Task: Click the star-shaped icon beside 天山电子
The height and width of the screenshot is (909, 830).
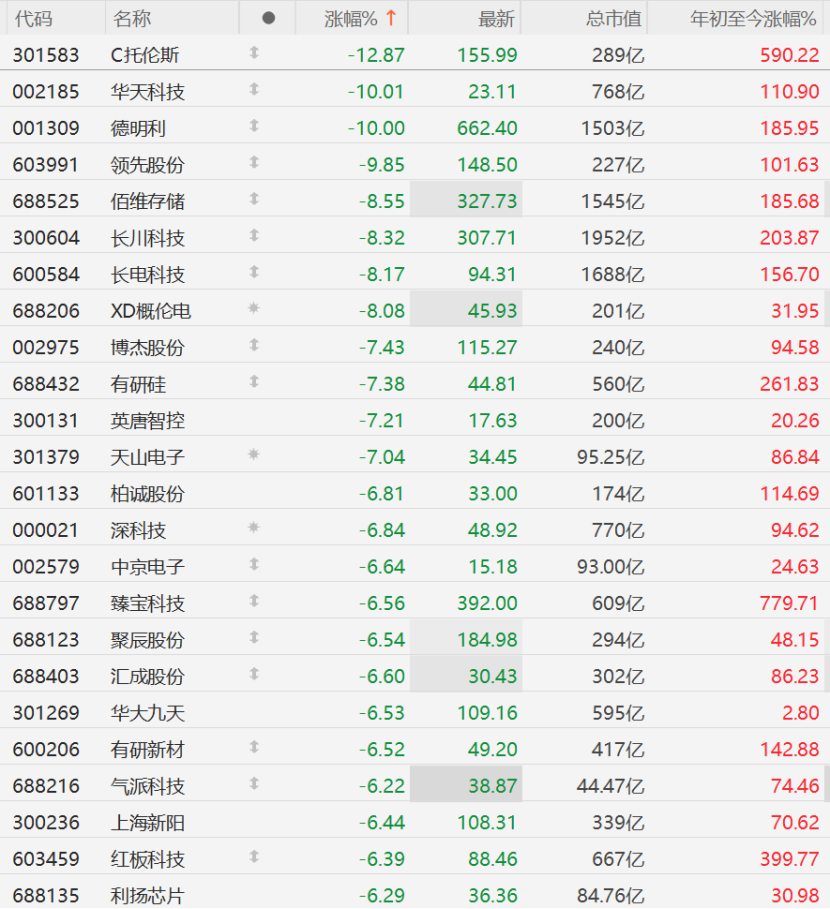Action: (253, 454)
